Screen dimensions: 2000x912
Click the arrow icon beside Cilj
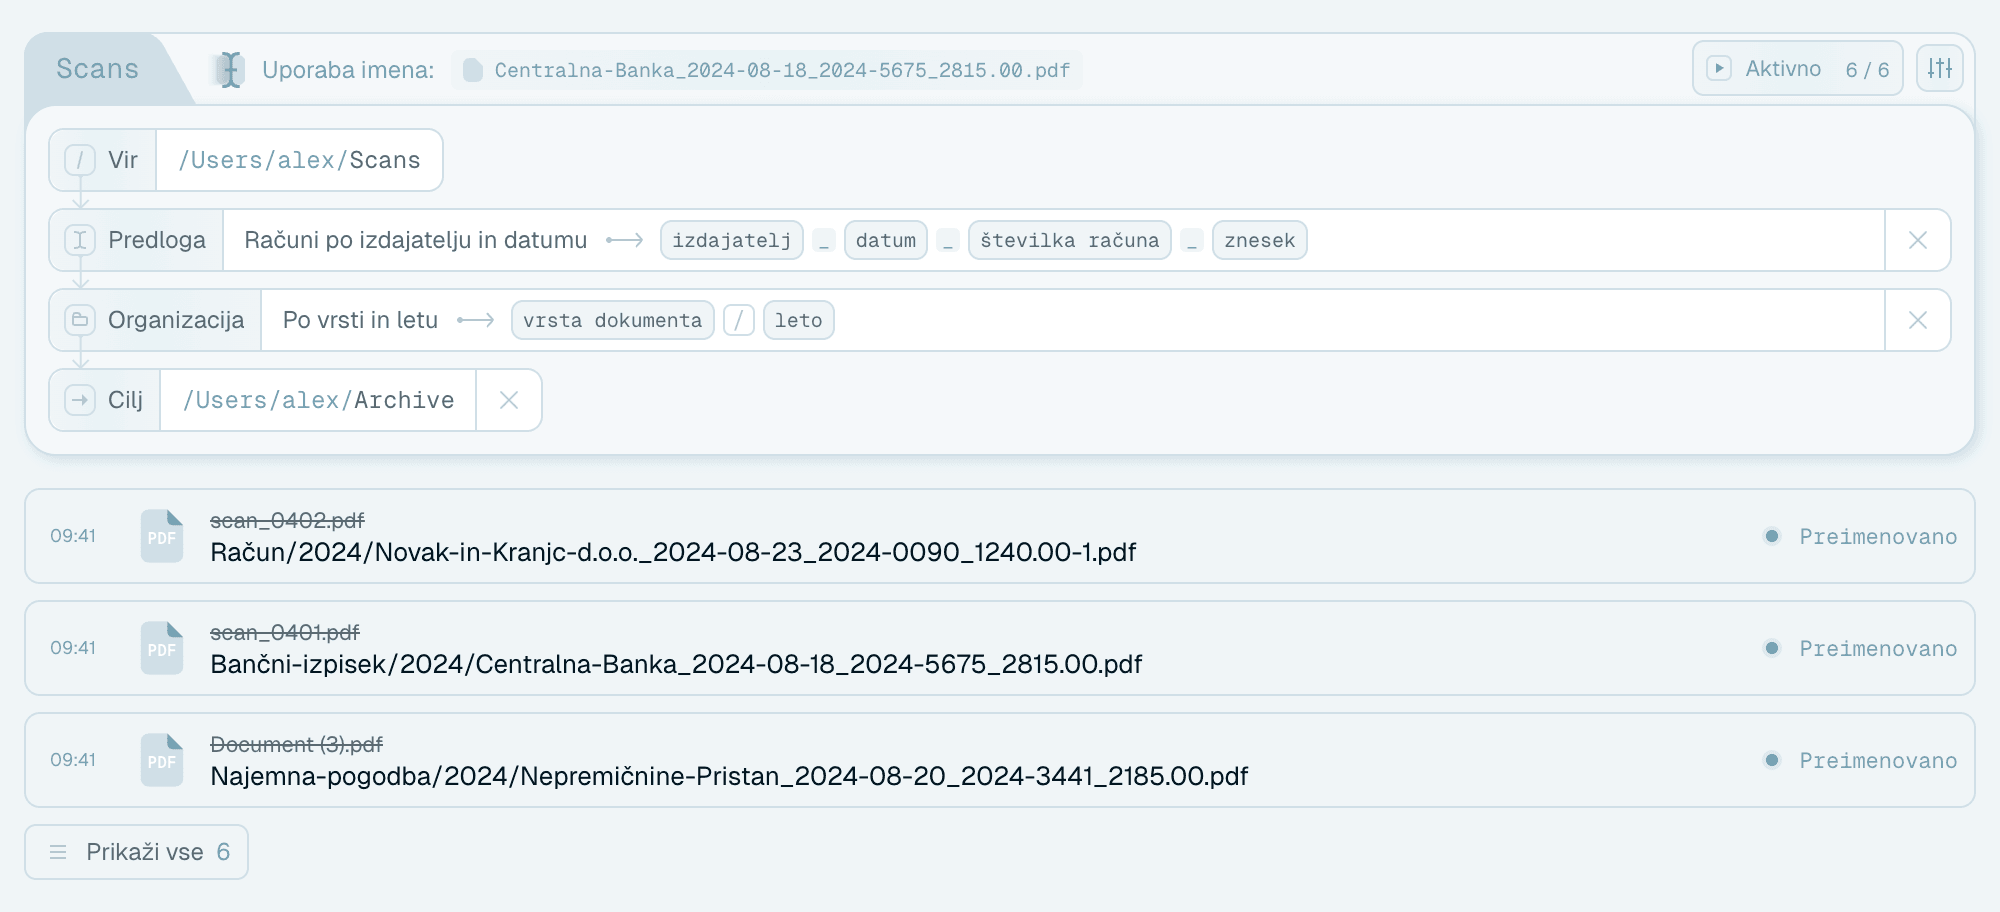(80, 400)
